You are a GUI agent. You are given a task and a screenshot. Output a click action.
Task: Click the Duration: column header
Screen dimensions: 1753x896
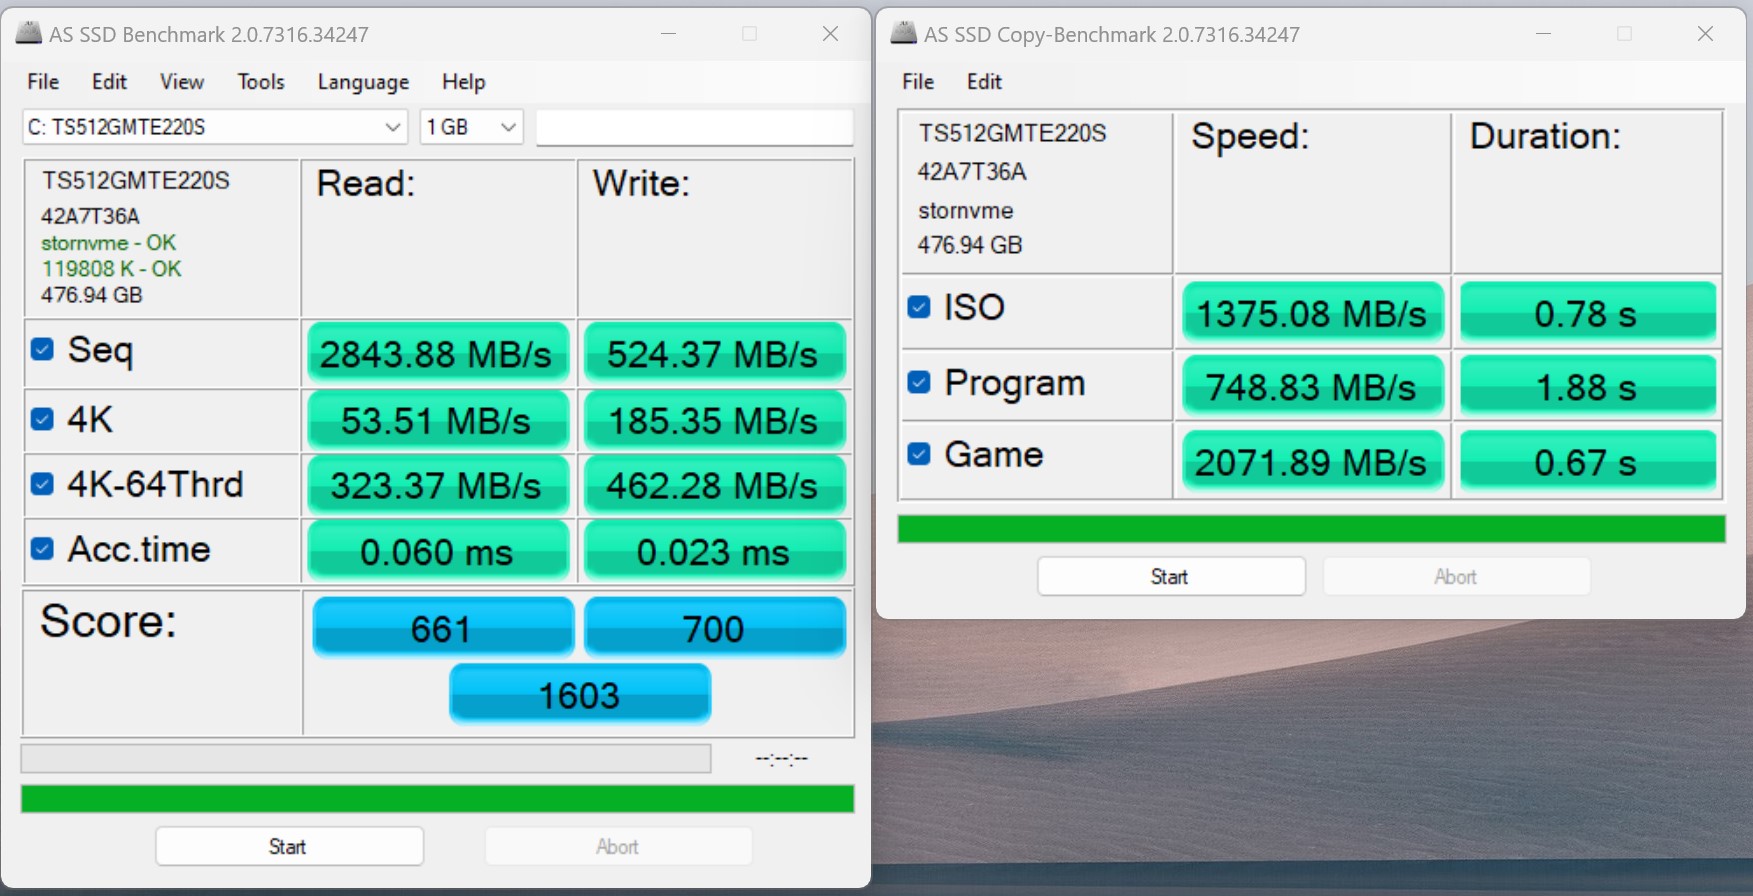pos(1545,136)
